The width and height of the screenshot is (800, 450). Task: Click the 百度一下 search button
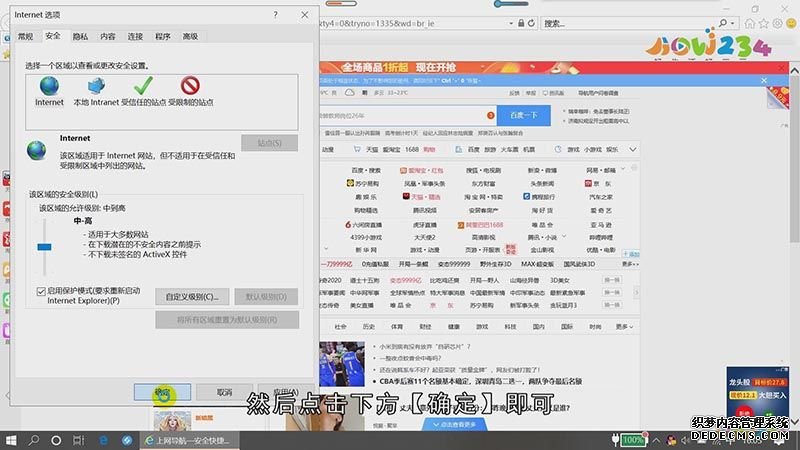pos(523,115)
